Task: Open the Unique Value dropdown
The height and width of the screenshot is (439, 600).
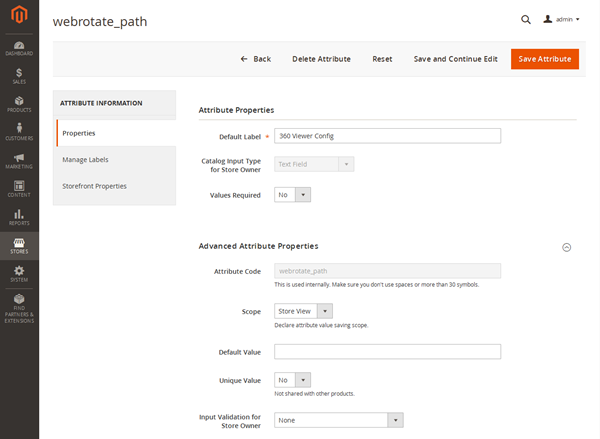Action: pos(292,380)
